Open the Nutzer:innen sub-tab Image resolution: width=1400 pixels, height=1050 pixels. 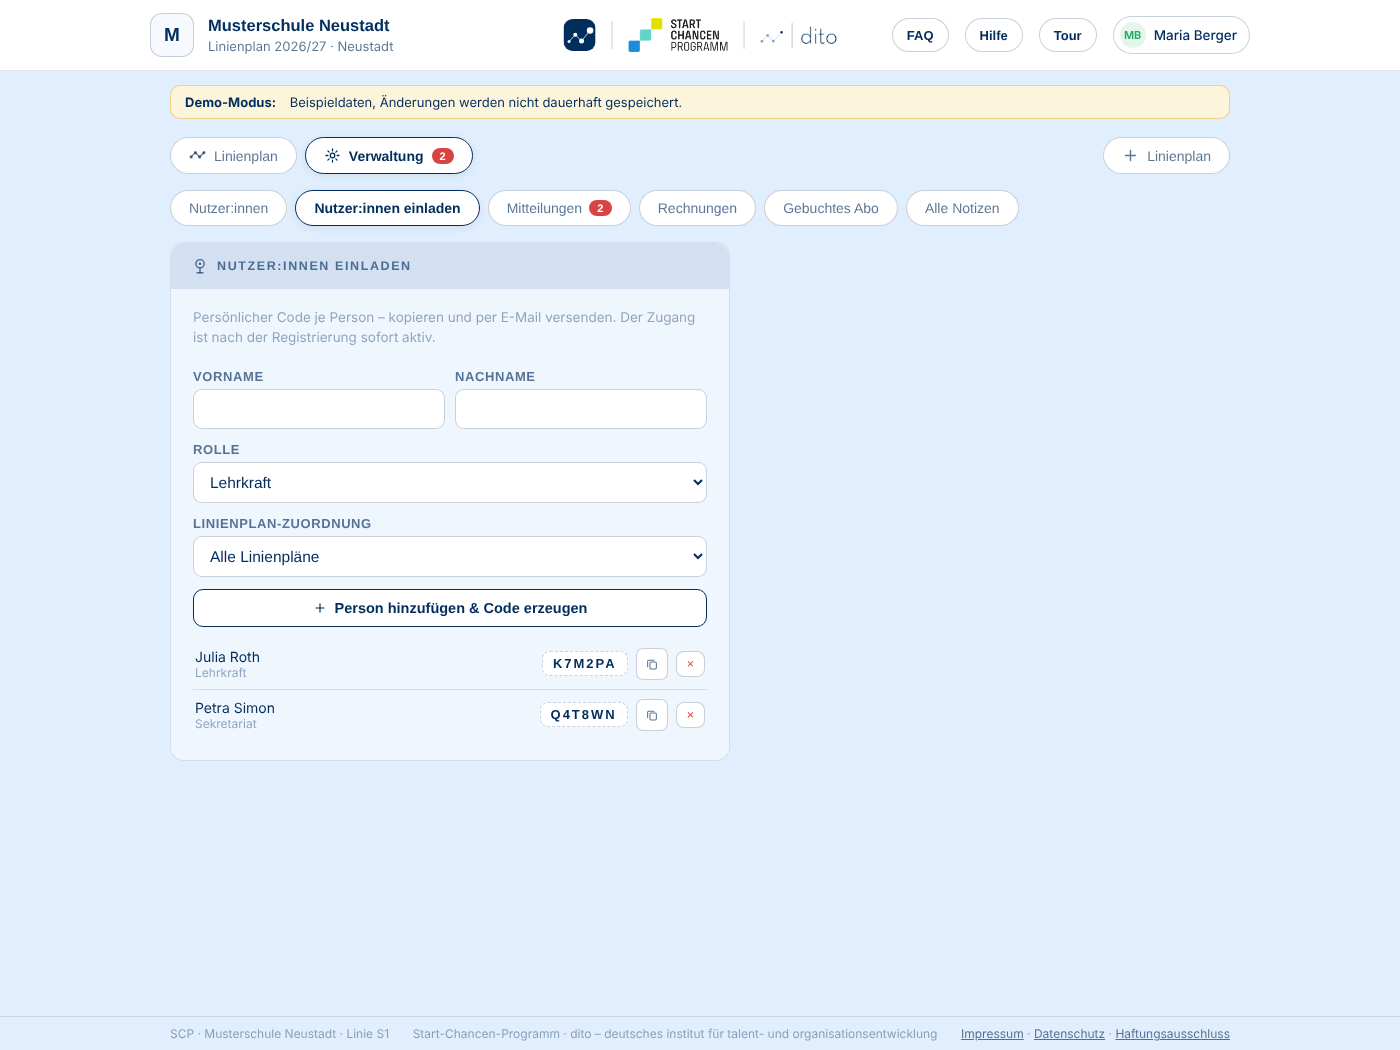[229, 208]
